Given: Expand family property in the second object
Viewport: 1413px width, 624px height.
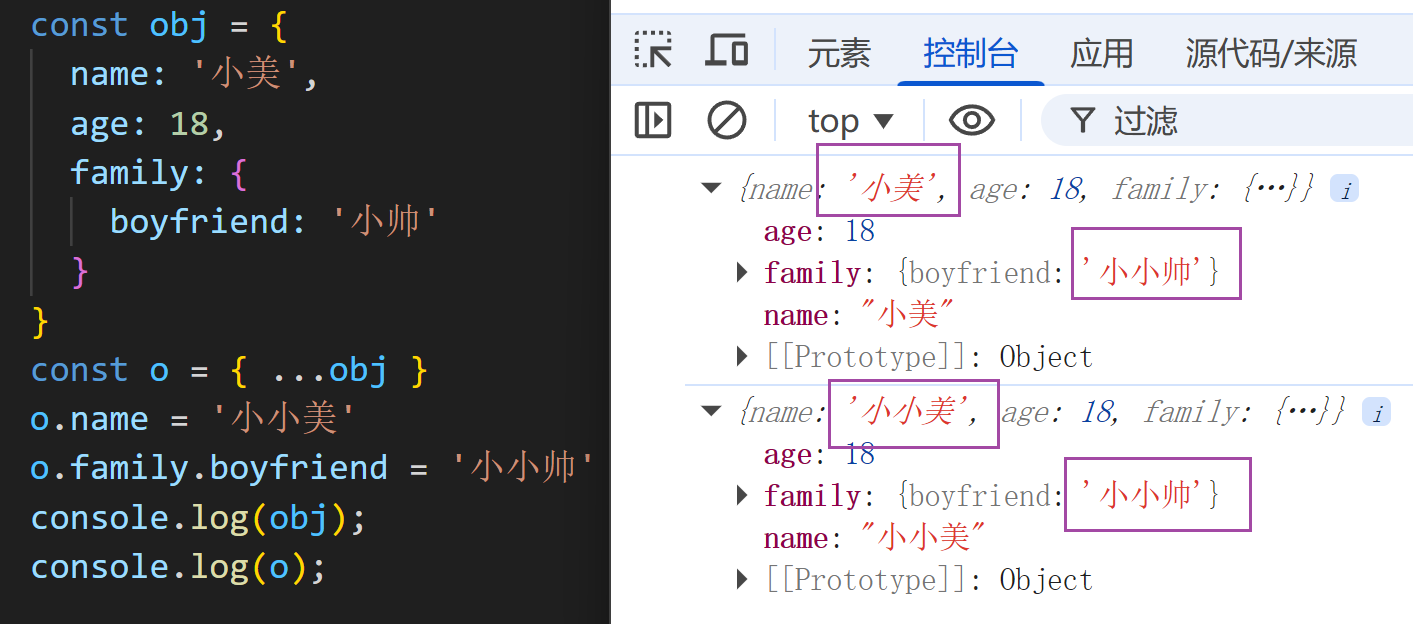Looking at the screenshot, I should point(742,495).
